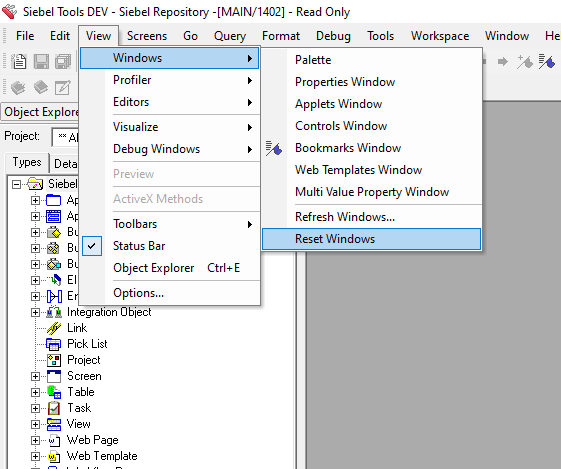Show the Properties Window
Viewport: 561px width, 469px height.
coord(371,82)
